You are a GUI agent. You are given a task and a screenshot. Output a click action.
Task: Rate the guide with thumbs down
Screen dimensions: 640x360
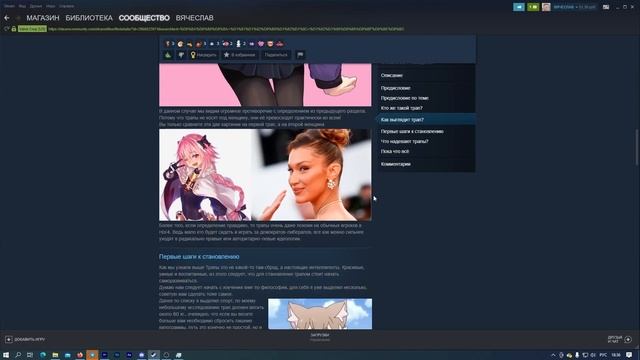(181, 55)
